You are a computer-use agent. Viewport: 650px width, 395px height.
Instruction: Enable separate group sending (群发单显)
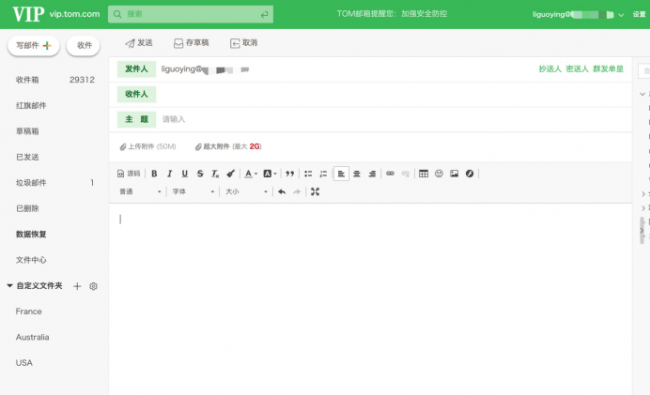tap(608, 69)
